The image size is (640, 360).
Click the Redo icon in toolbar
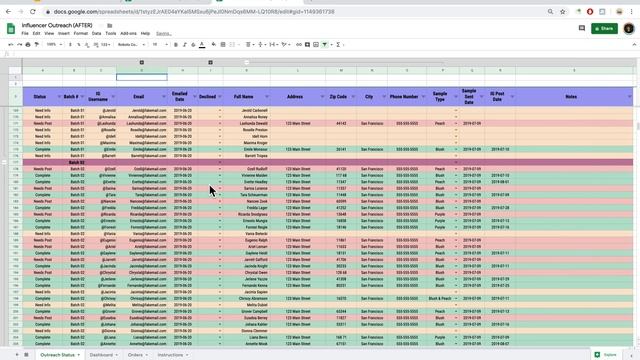19,44
